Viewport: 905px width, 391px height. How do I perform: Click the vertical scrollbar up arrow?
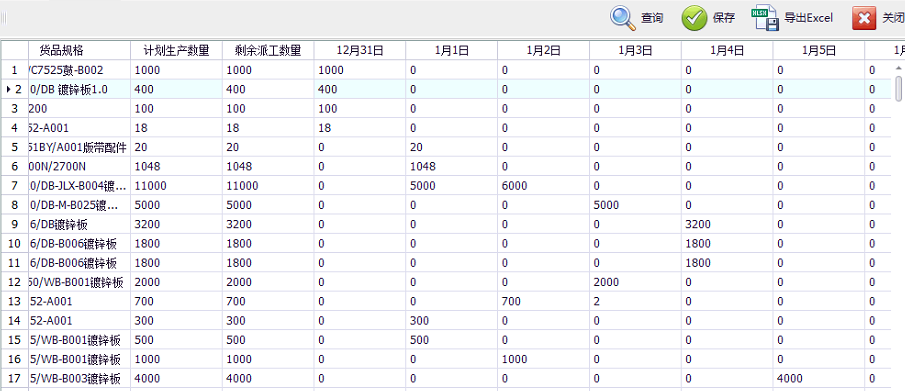click(898, 68)
